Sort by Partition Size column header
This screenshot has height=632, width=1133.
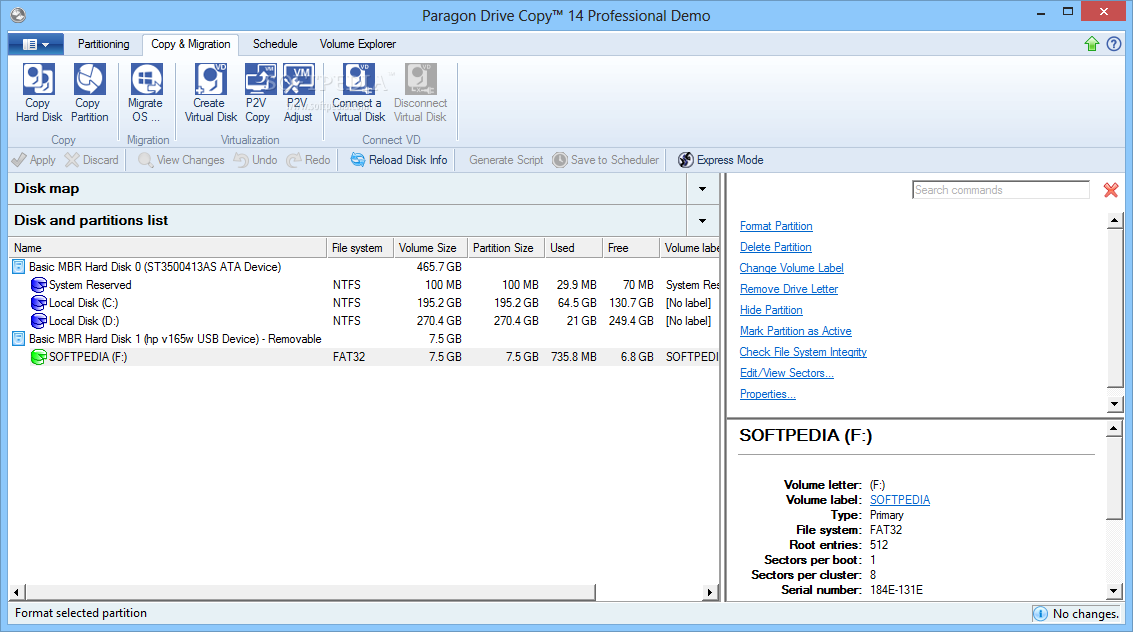click(x=506, y=248)
